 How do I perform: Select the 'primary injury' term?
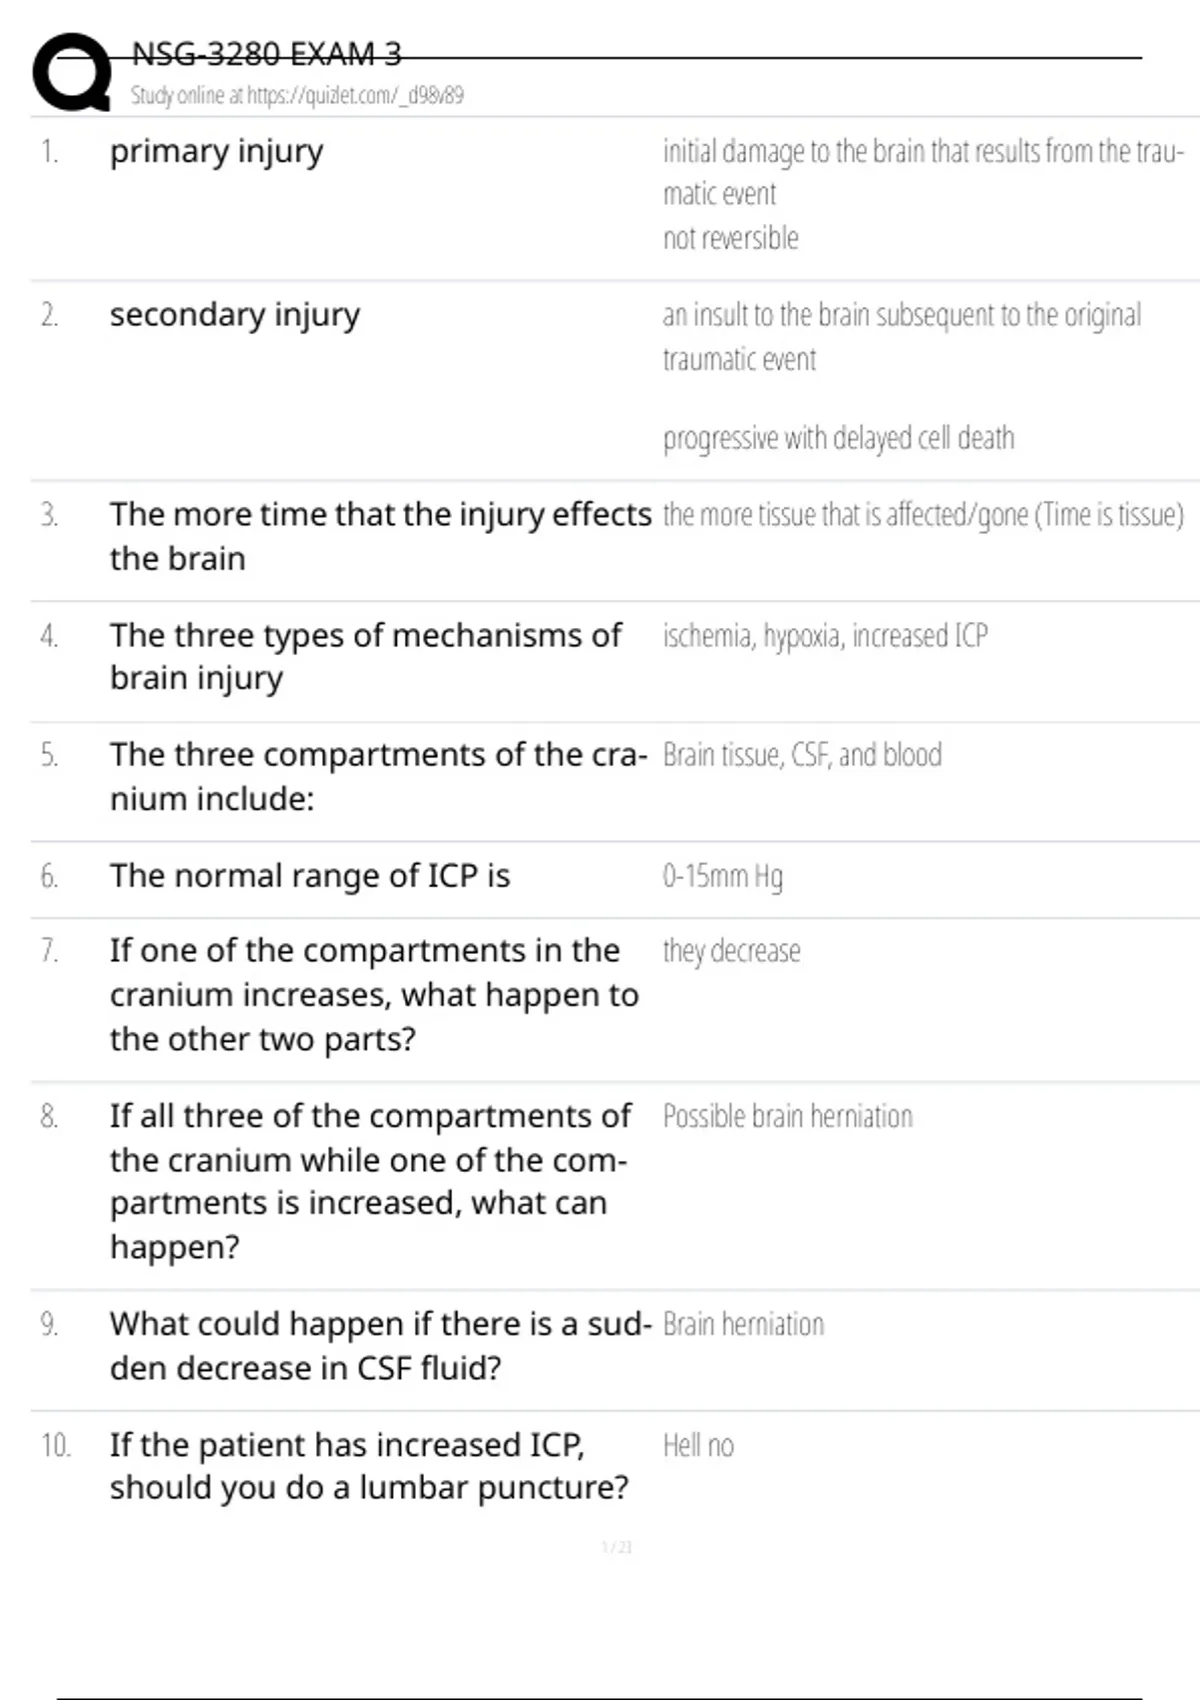(217, 152)
